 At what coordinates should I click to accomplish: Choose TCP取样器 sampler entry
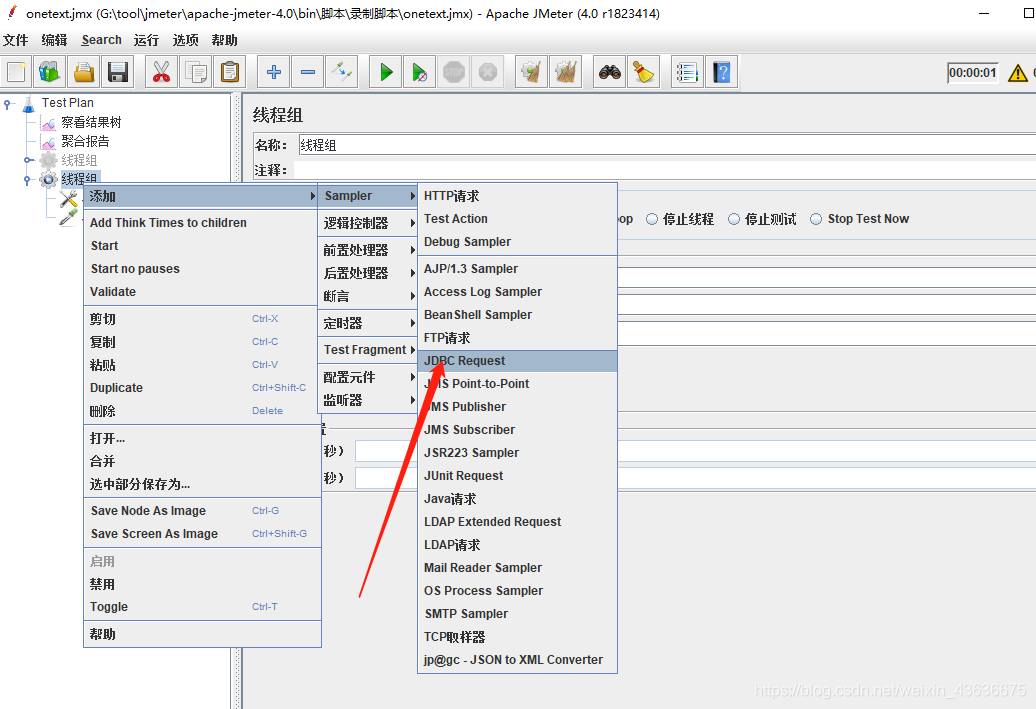pyautogui.click(x=517, y=637)
